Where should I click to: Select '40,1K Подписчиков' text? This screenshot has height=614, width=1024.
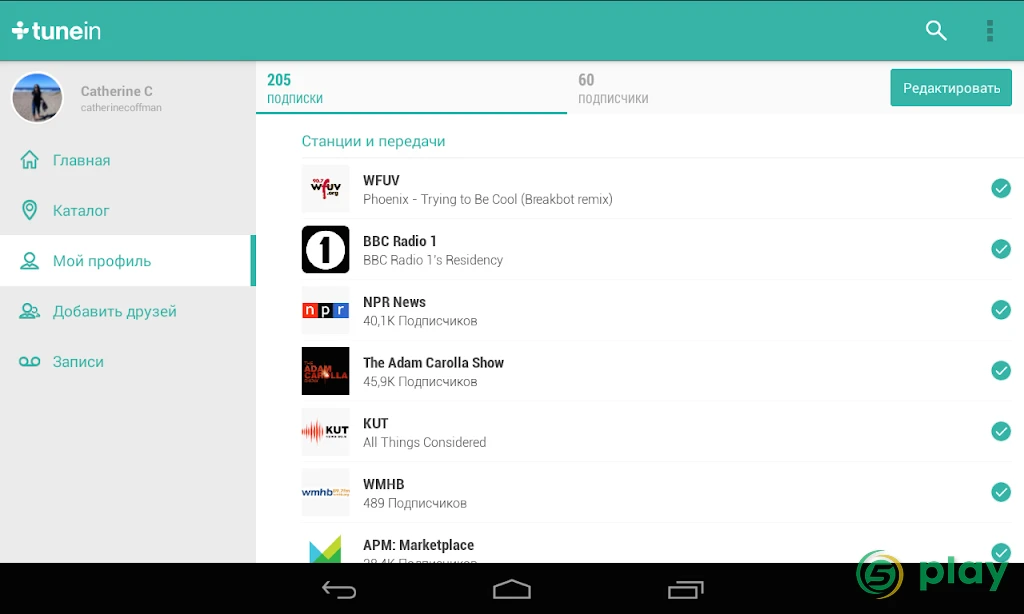pyautogui.click(x=420, y=321)
